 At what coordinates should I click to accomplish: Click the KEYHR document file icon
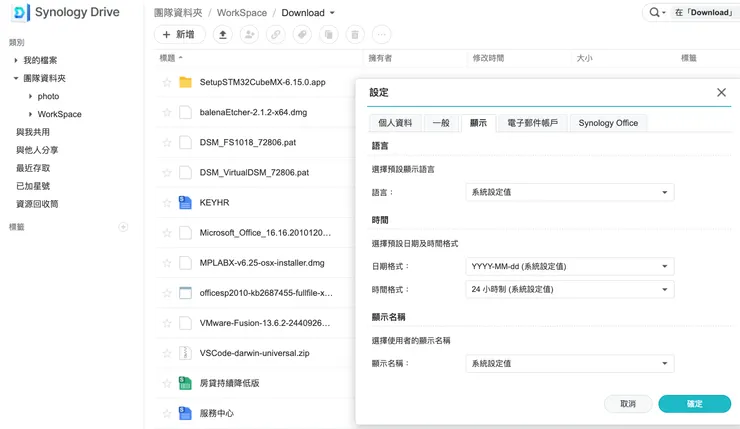[185, 202]
